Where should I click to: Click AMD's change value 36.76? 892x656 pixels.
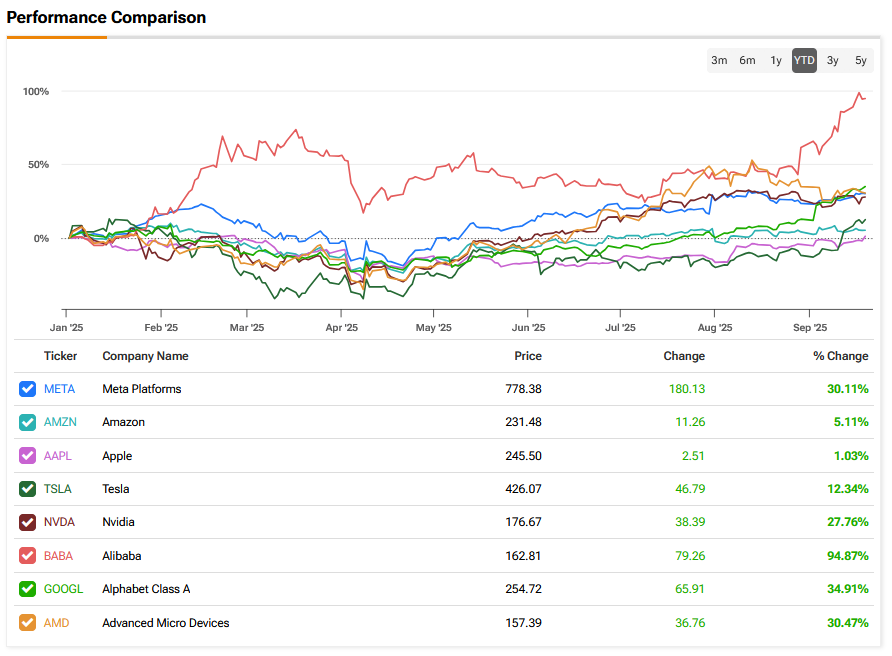pos(690,623)
